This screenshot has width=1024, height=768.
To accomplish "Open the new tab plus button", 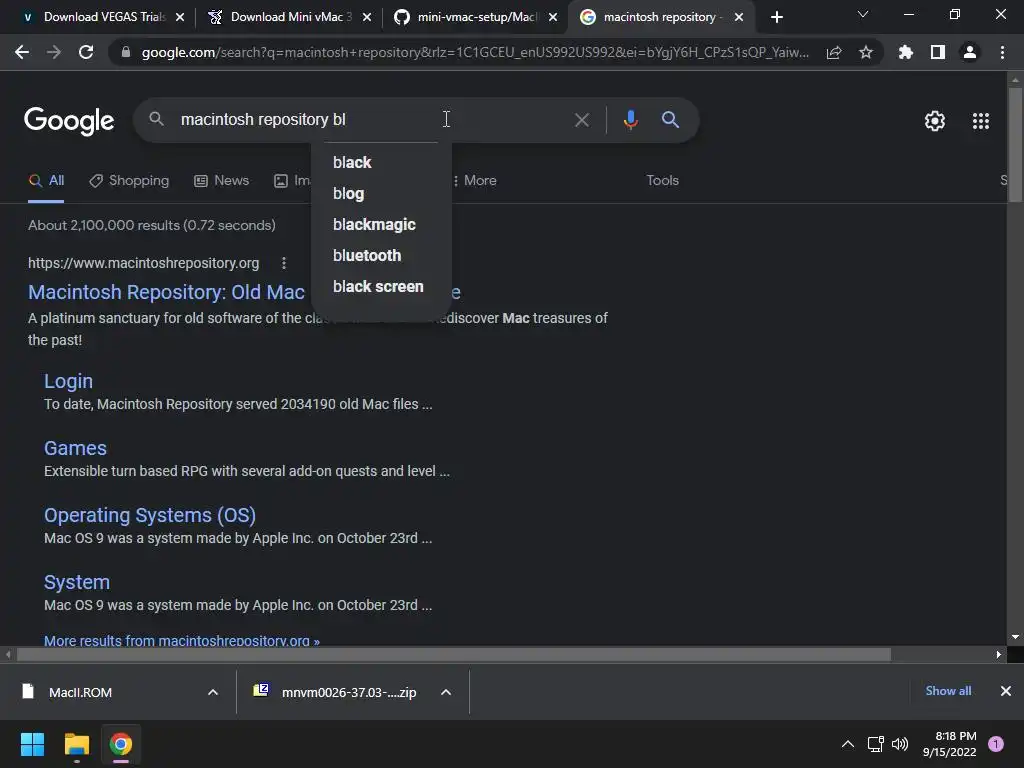I will point(776,18).
